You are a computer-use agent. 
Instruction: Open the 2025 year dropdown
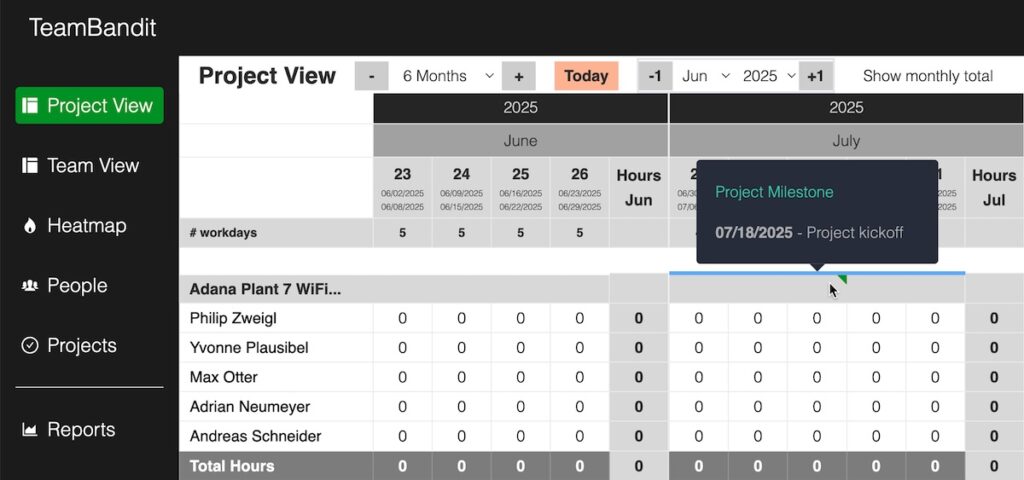tap(768, 76)
